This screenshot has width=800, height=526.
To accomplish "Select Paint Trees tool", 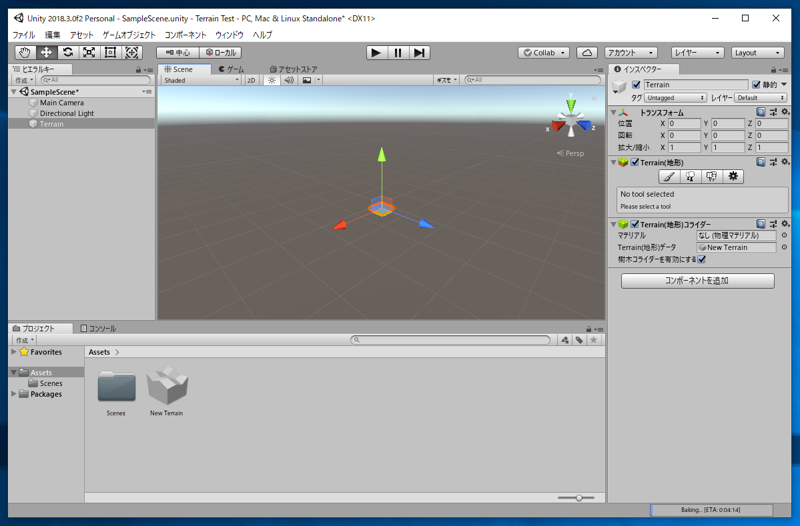I will [x=690, y=177].
